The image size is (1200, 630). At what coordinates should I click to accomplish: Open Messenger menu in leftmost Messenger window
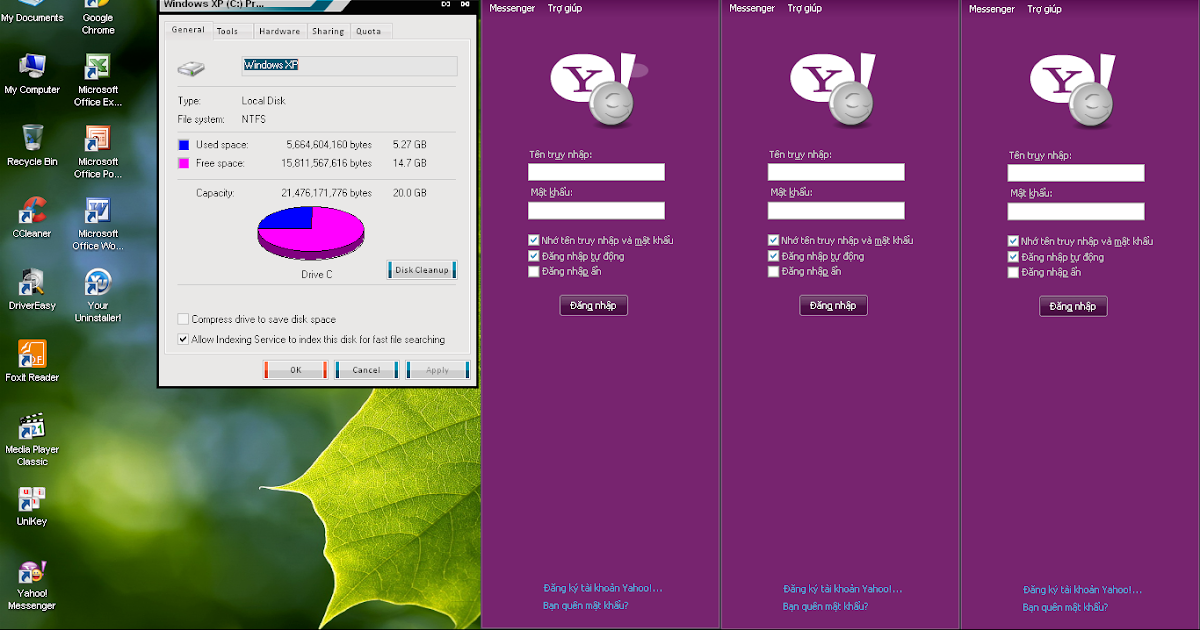tap(512, 8)
